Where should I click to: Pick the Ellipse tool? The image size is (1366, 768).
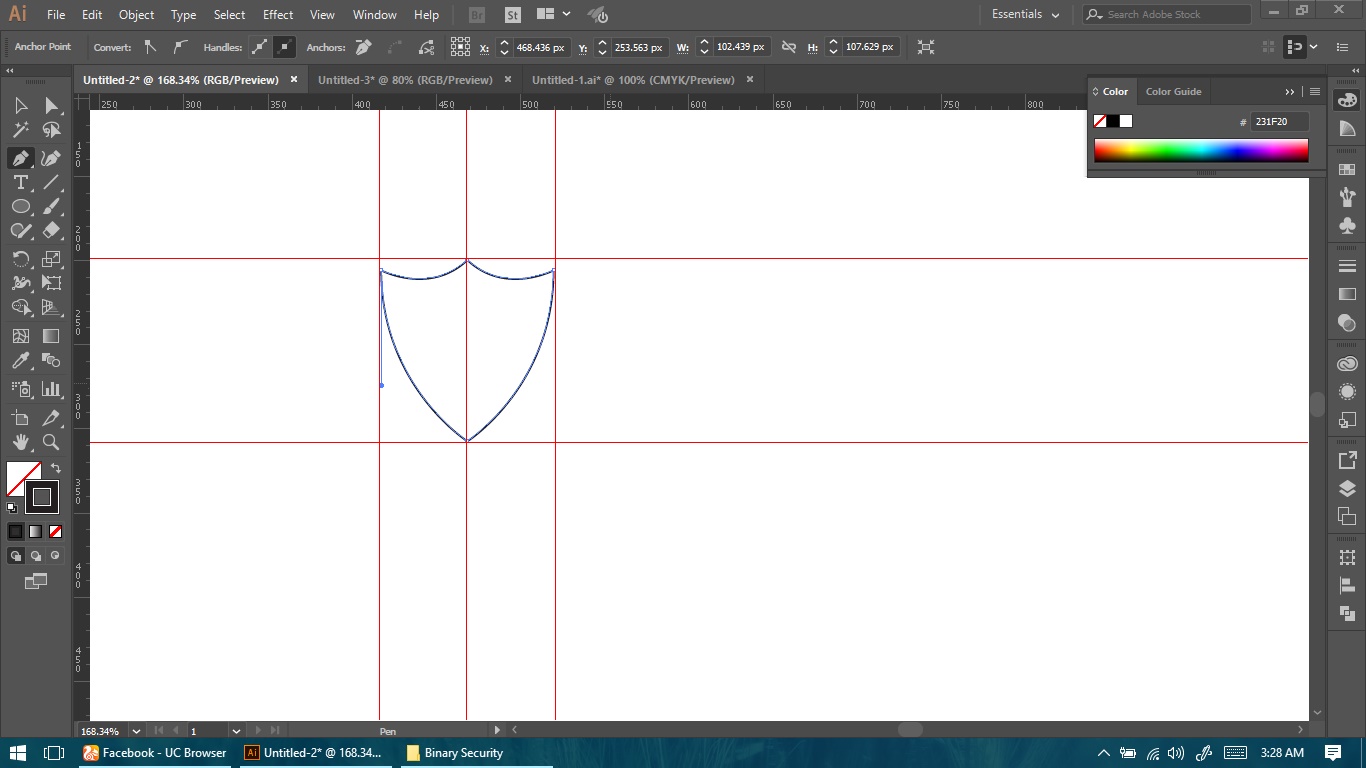[20, 207]
